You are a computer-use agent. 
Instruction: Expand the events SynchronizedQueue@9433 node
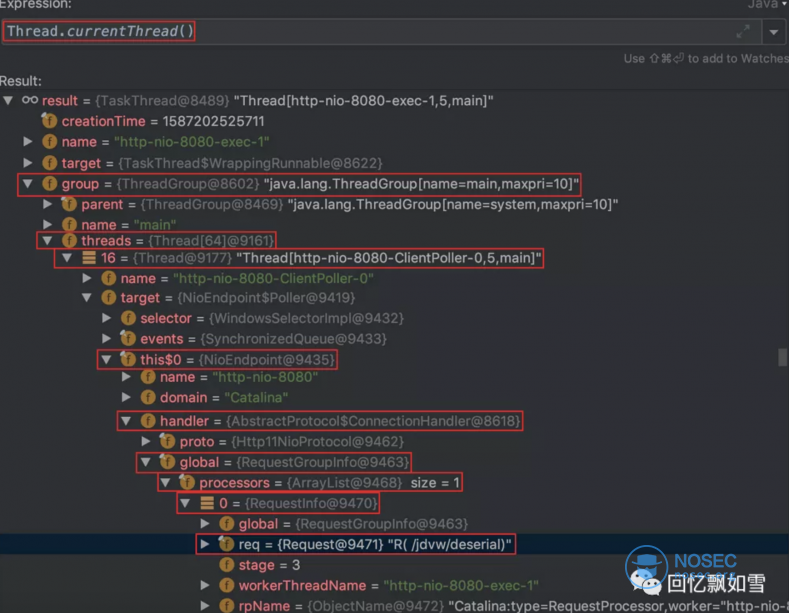[x=106, y=339]
